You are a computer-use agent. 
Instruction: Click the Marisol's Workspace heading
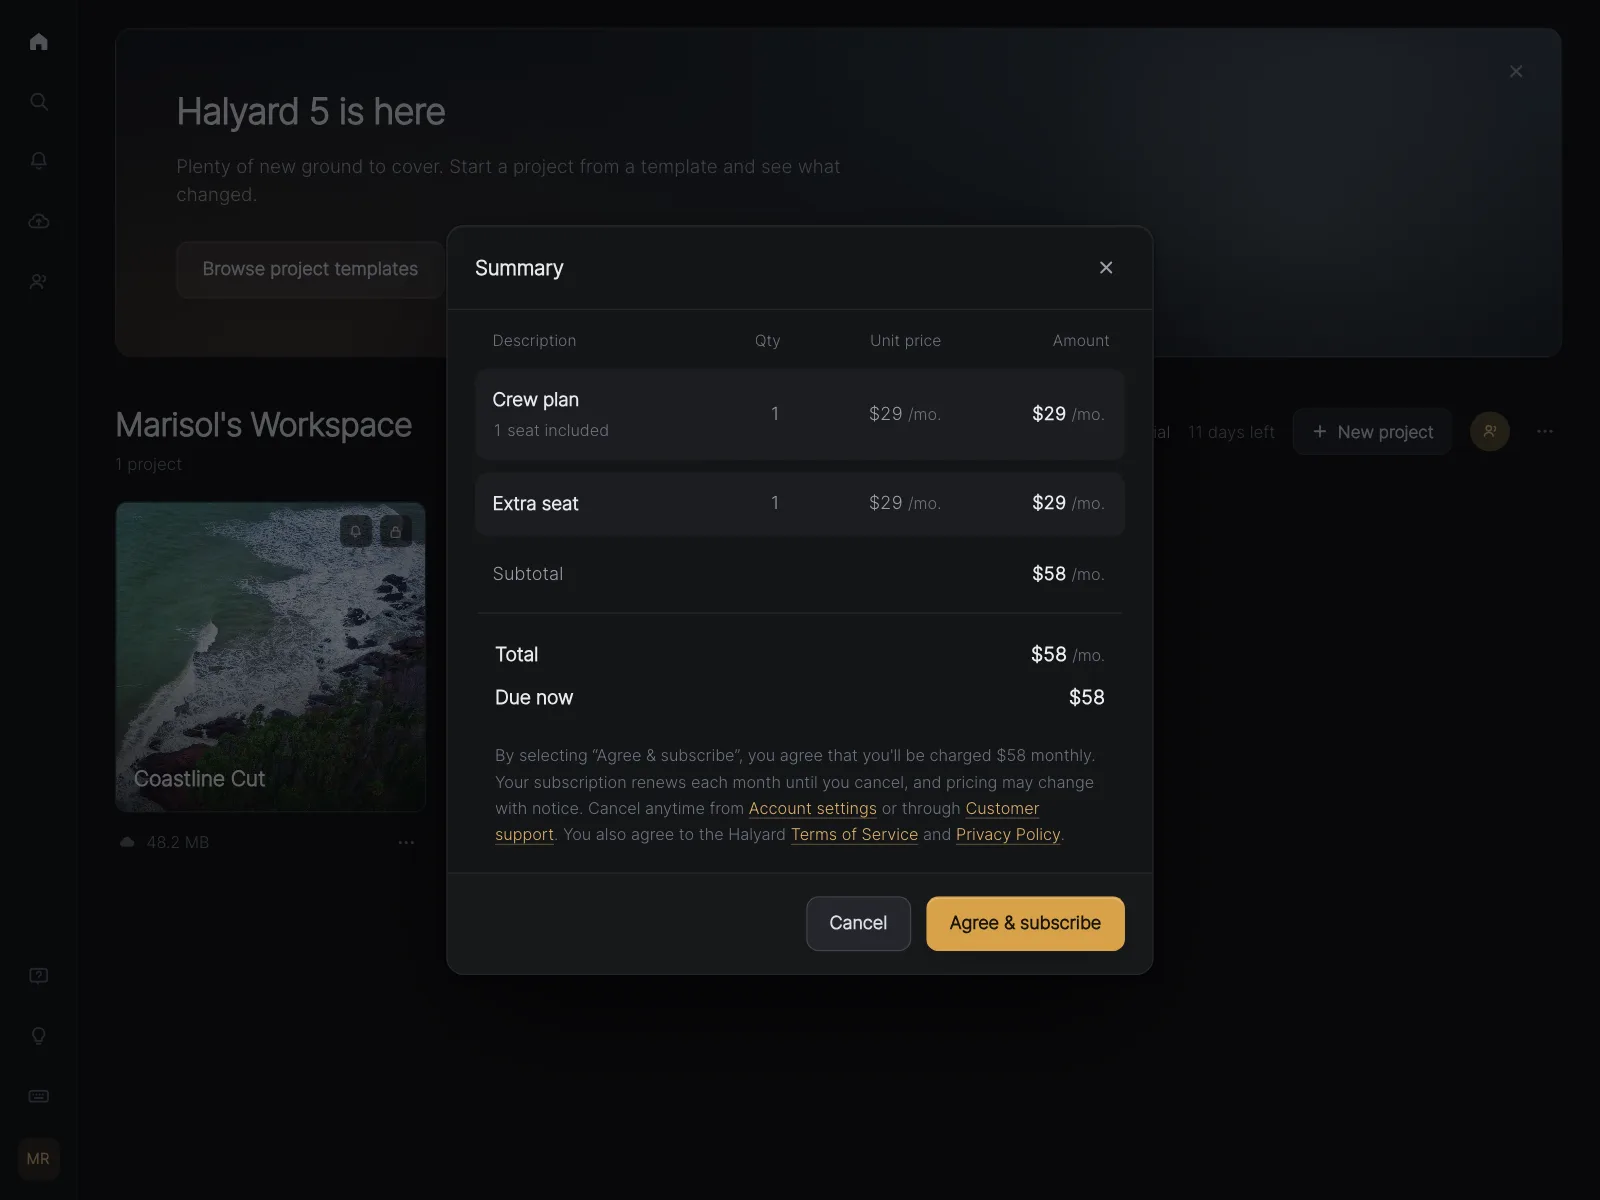tap(264, 425)
